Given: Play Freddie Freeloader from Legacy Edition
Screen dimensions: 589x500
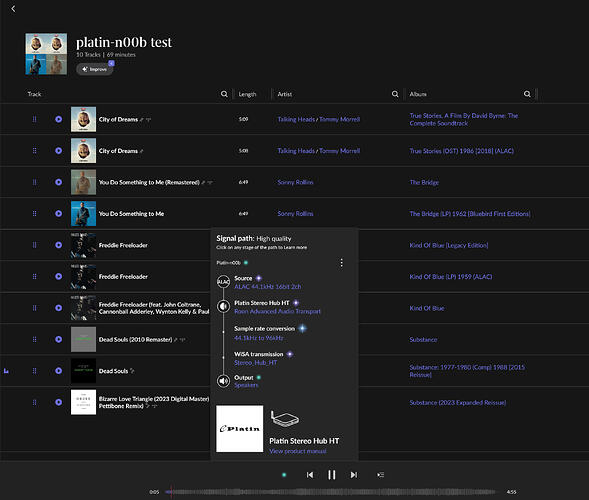Looking at the screenshot, I should pos(59,245).
